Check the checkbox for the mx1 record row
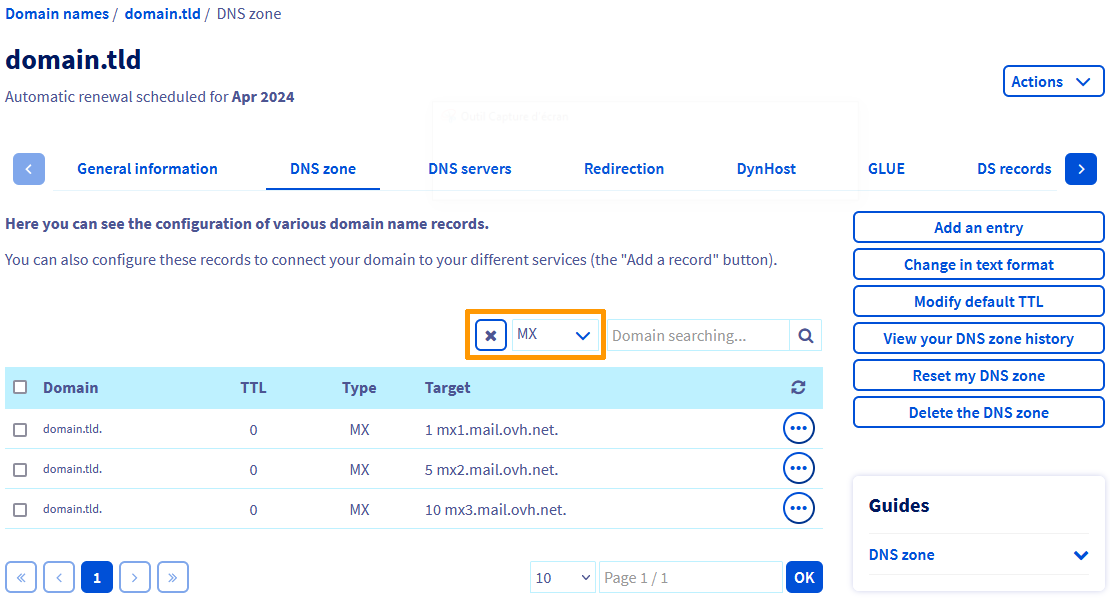 (20, 428)
